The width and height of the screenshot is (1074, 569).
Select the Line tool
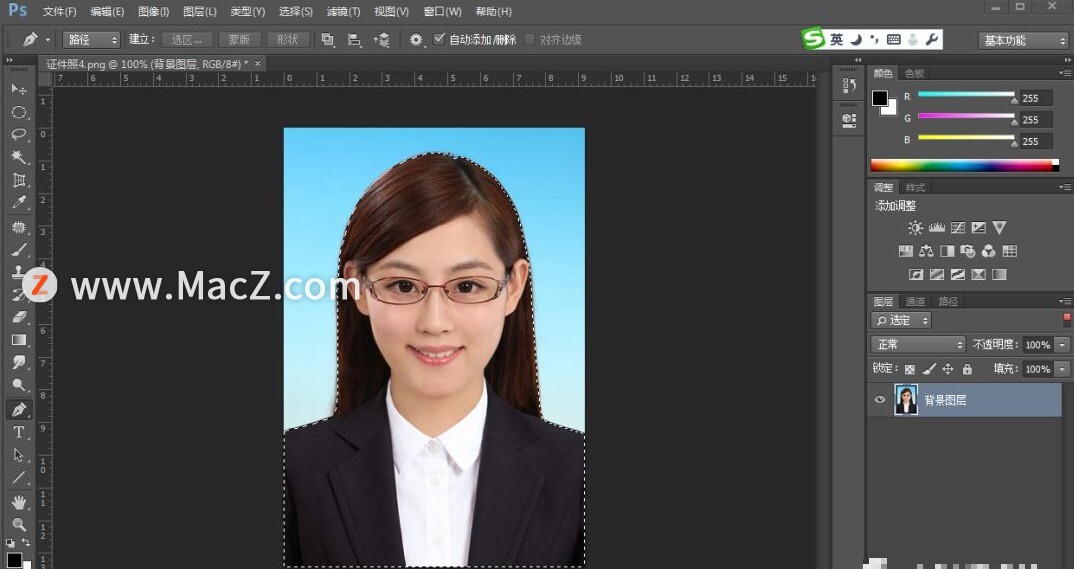click(x=18, y=478)
